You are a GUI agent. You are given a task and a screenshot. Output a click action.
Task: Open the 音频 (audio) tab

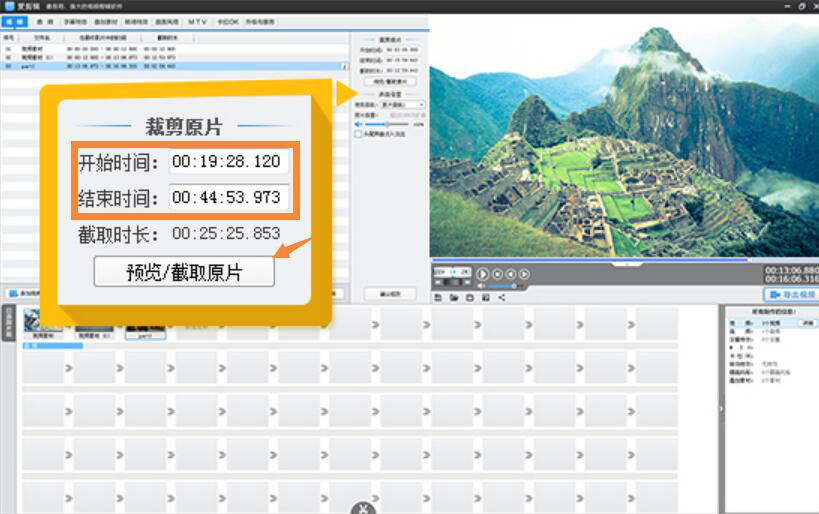coord(44,20)
